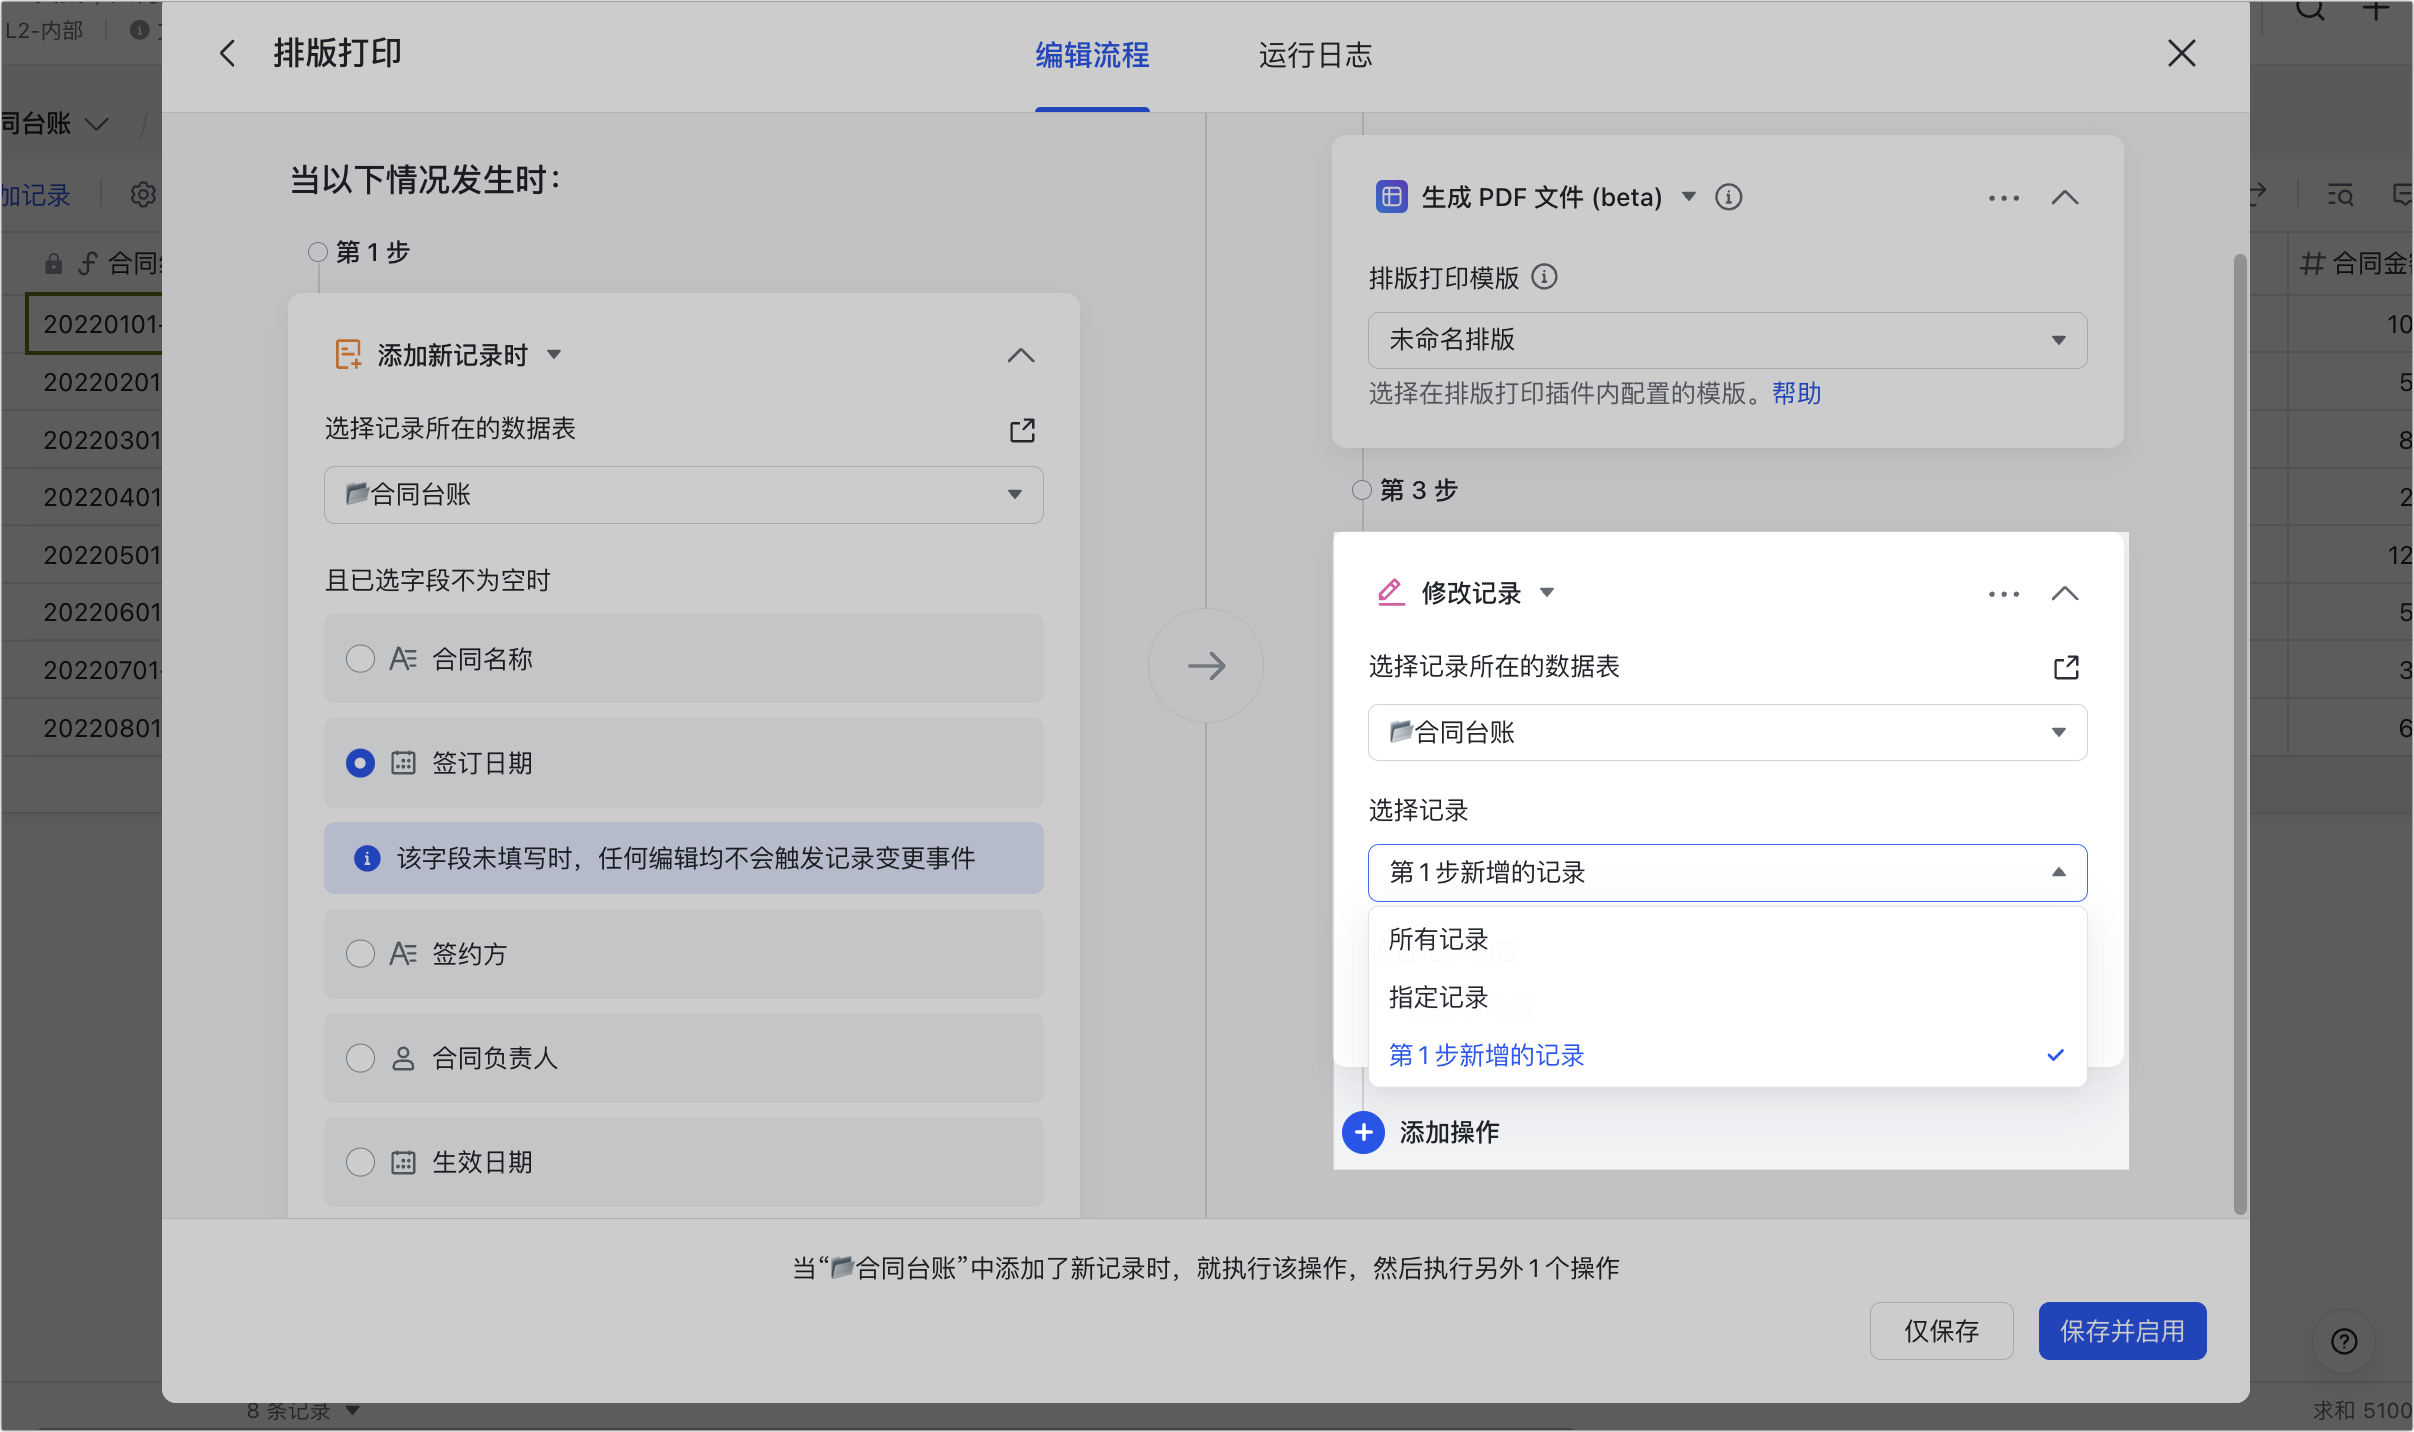This screenshot has width=2414, height=1432.
Task: Open the 未命名排版 template dropdown
Action: tap(1727, 340)
